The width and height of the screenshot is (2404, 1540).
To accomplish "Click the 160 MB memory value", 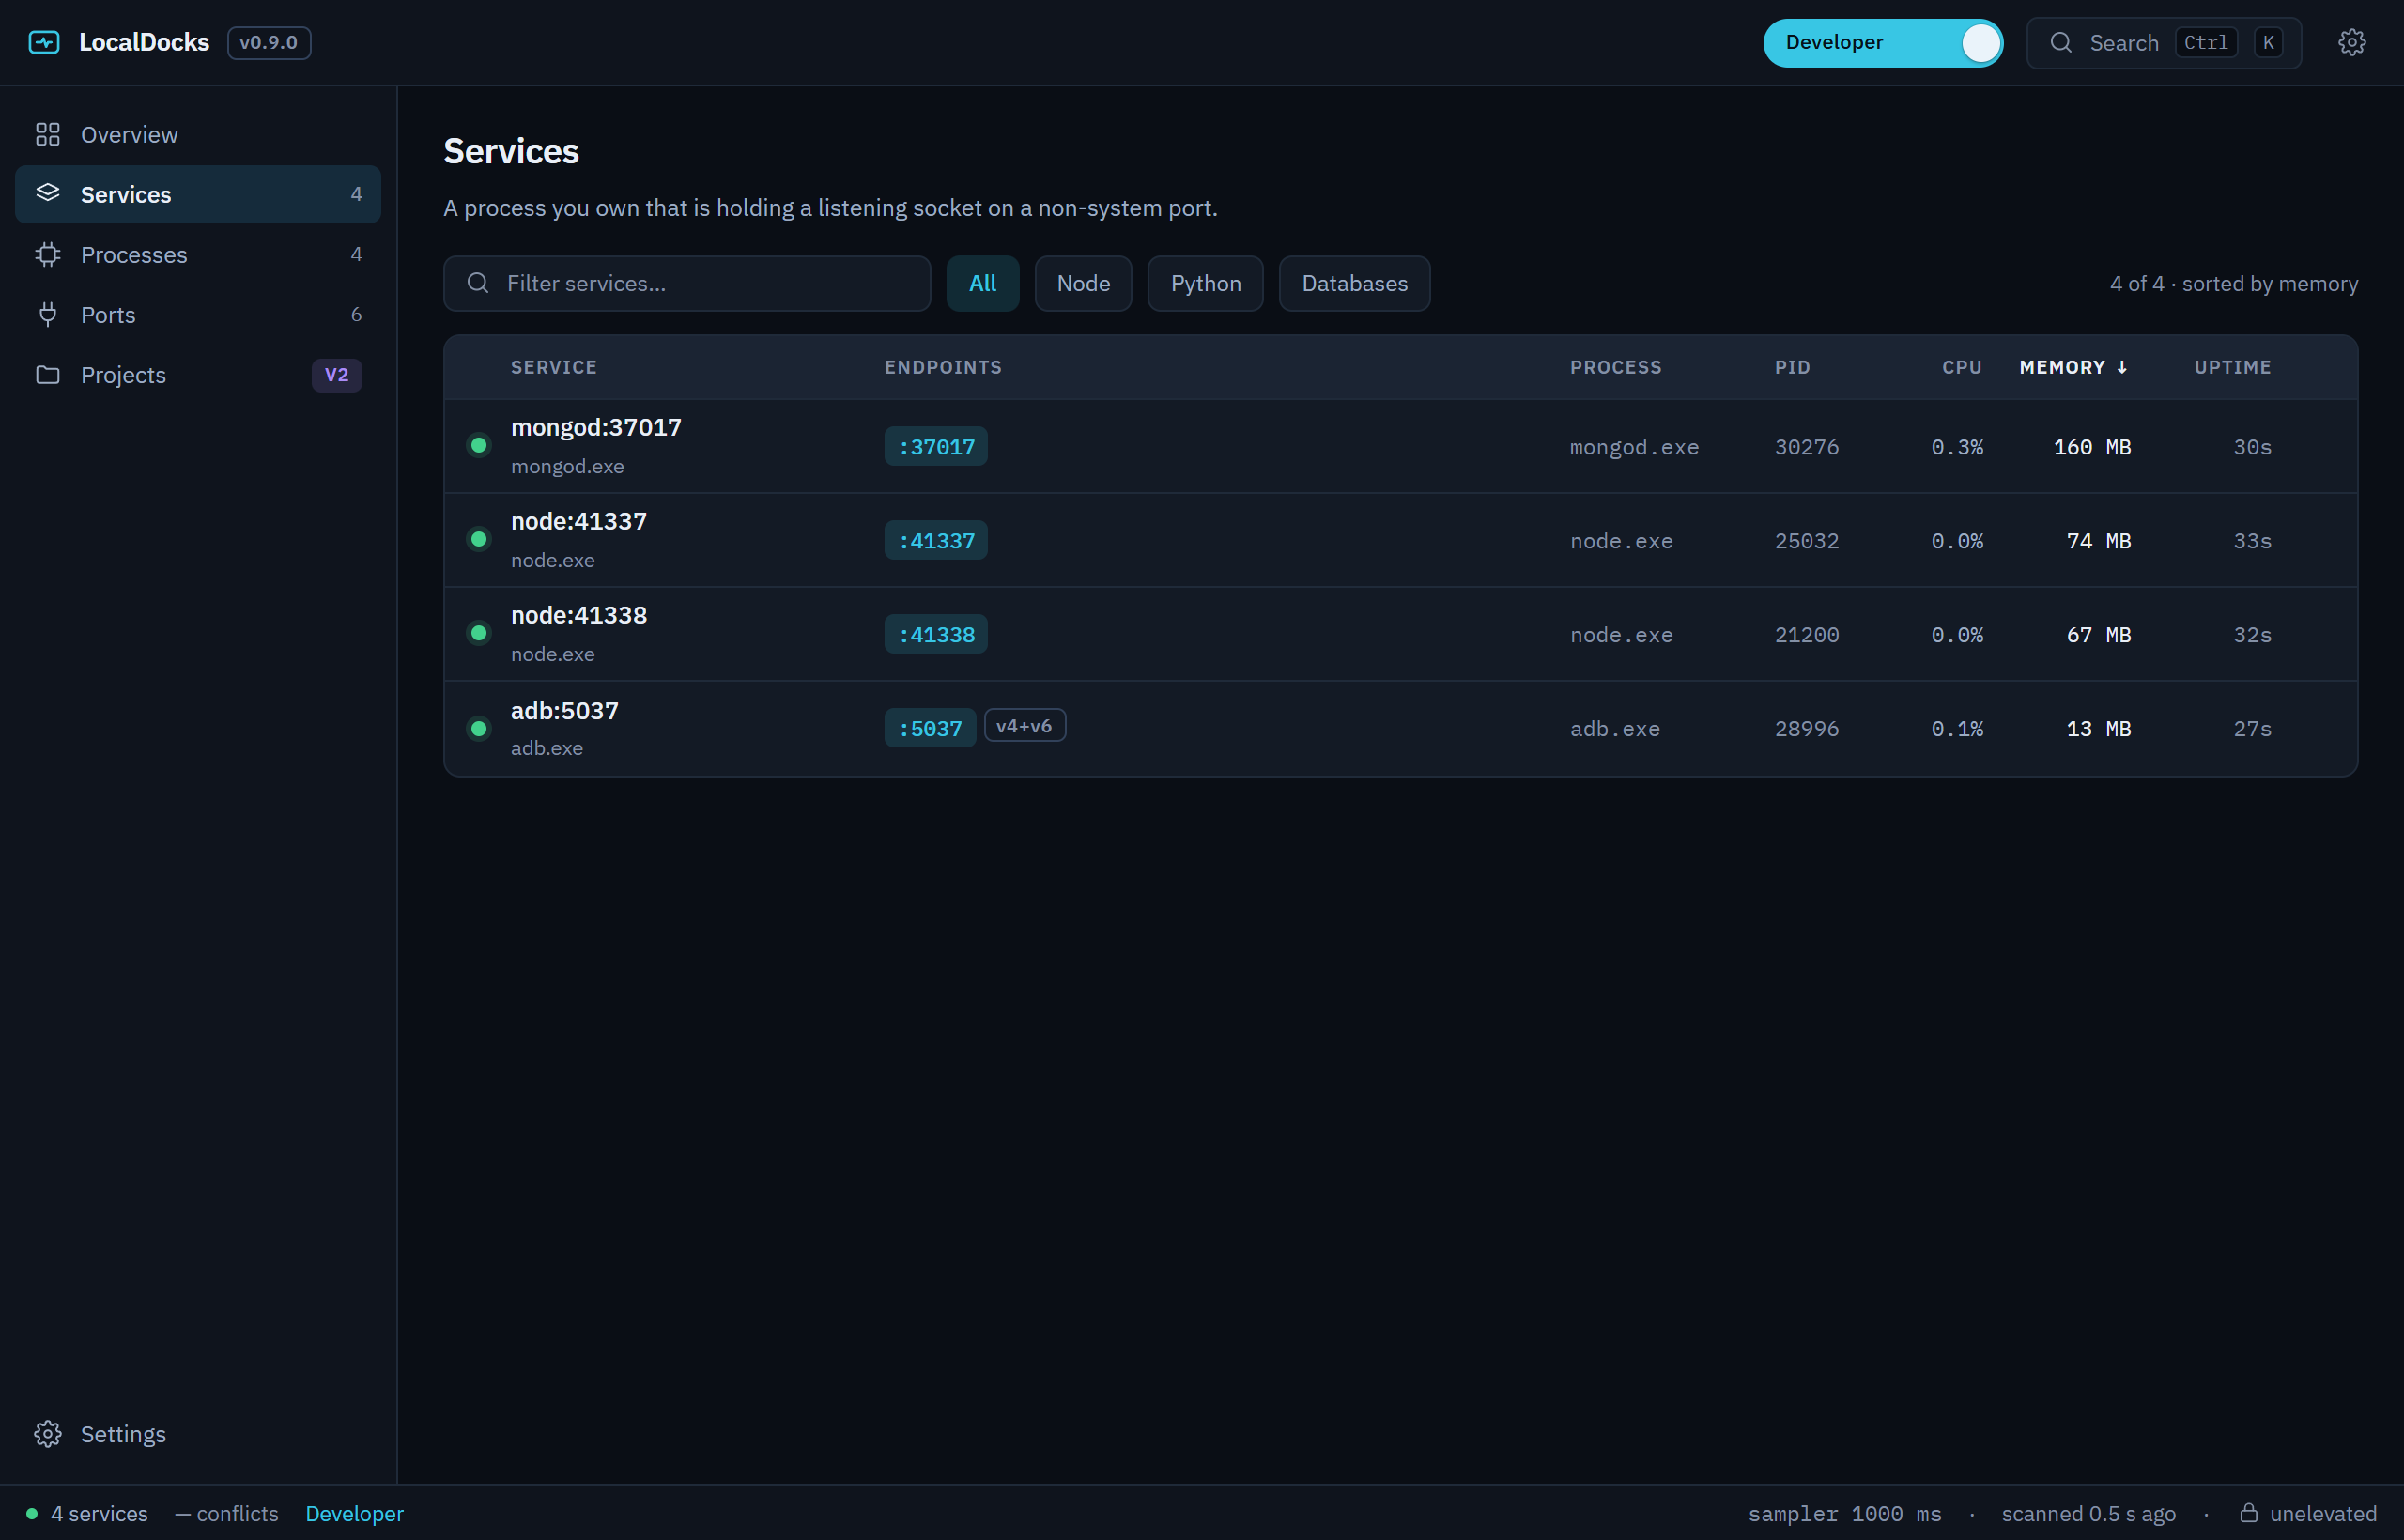I will (x=2091, y=447).
